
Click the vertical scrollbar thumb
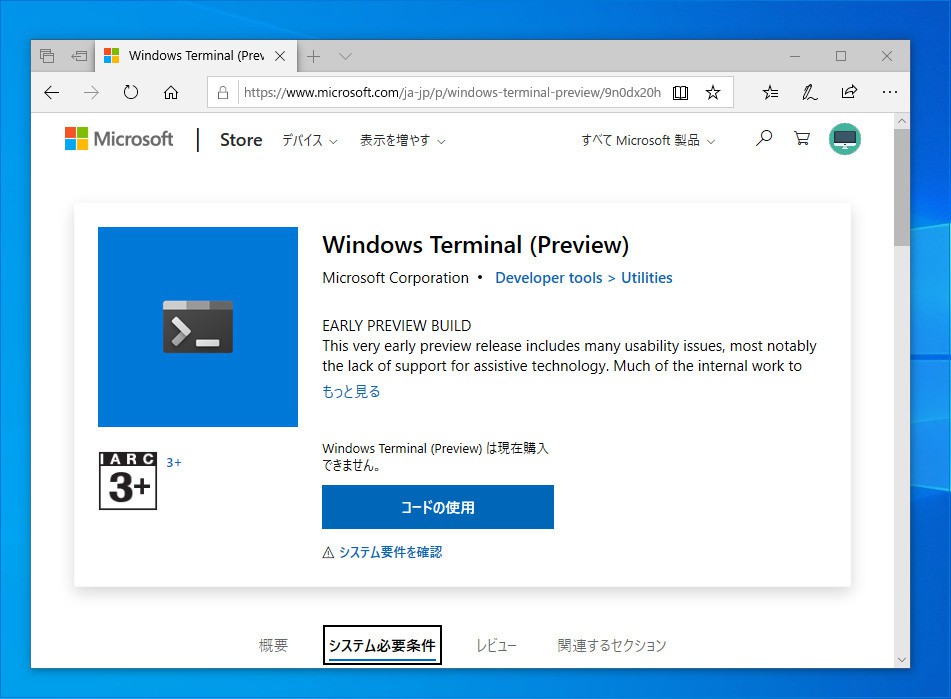pos(902,187)
